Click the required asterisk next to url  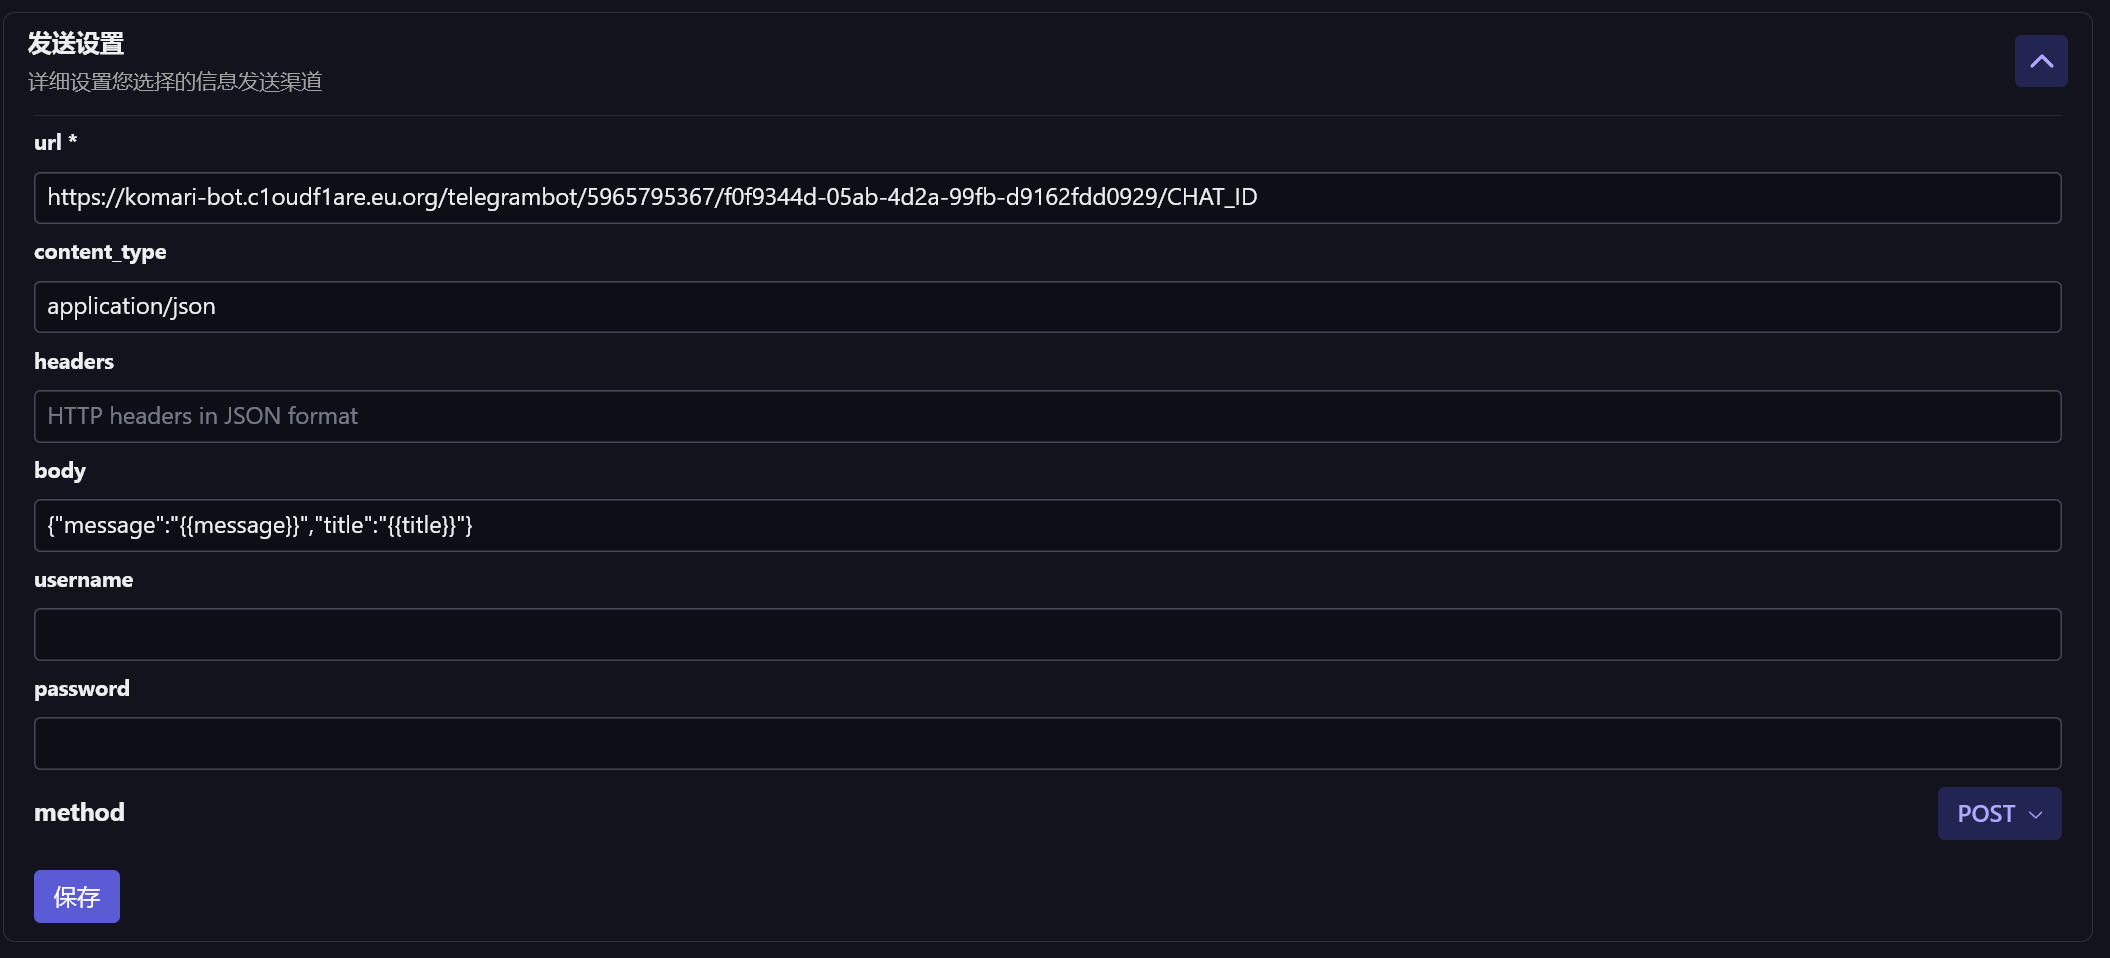72,140
